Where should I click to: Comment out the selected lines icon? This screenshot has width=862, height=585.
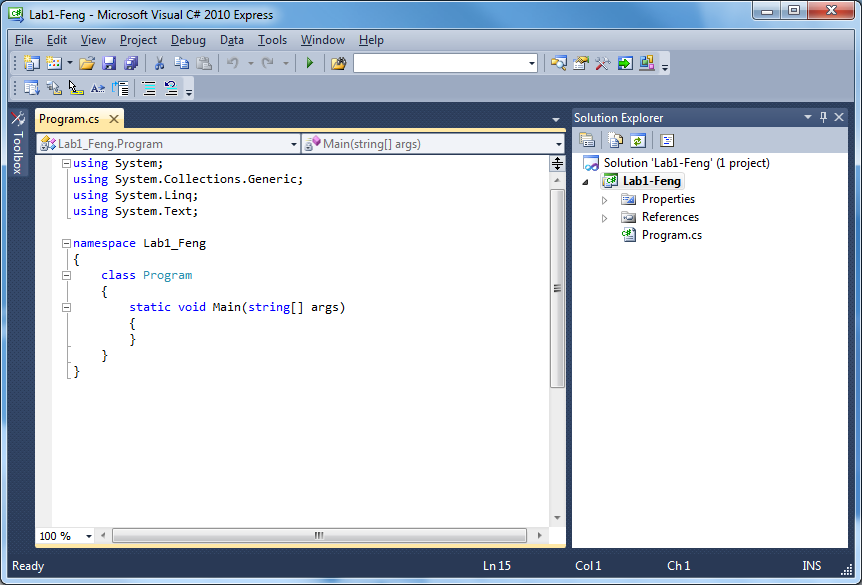pos(149,88)
